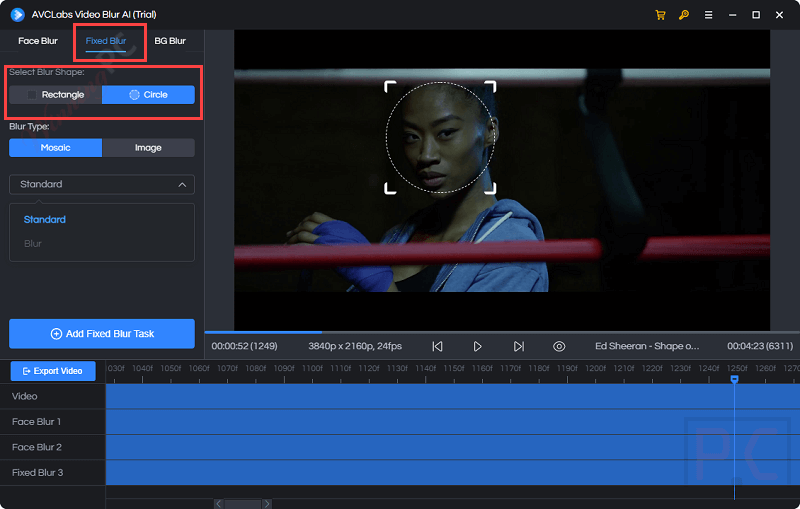Jump to next frame
This screenshot has width=800, height=509.
518,346
